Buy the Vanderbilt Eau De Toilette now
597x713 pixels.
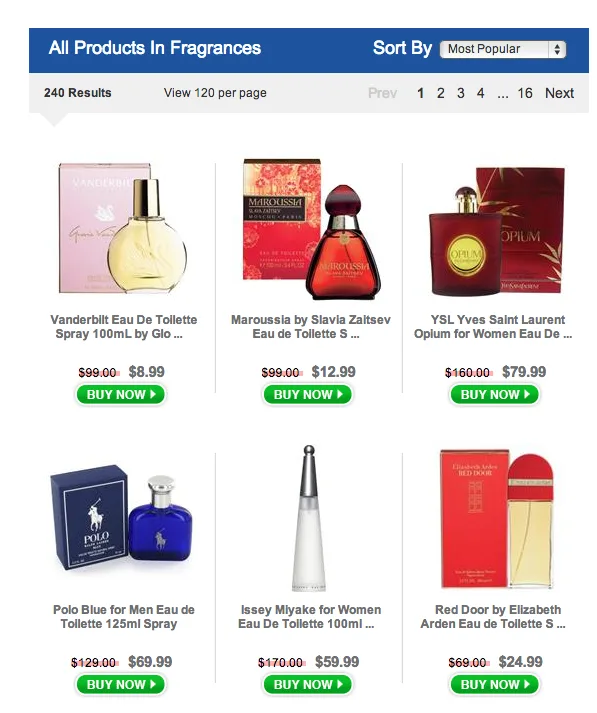[x=120, y=394]
